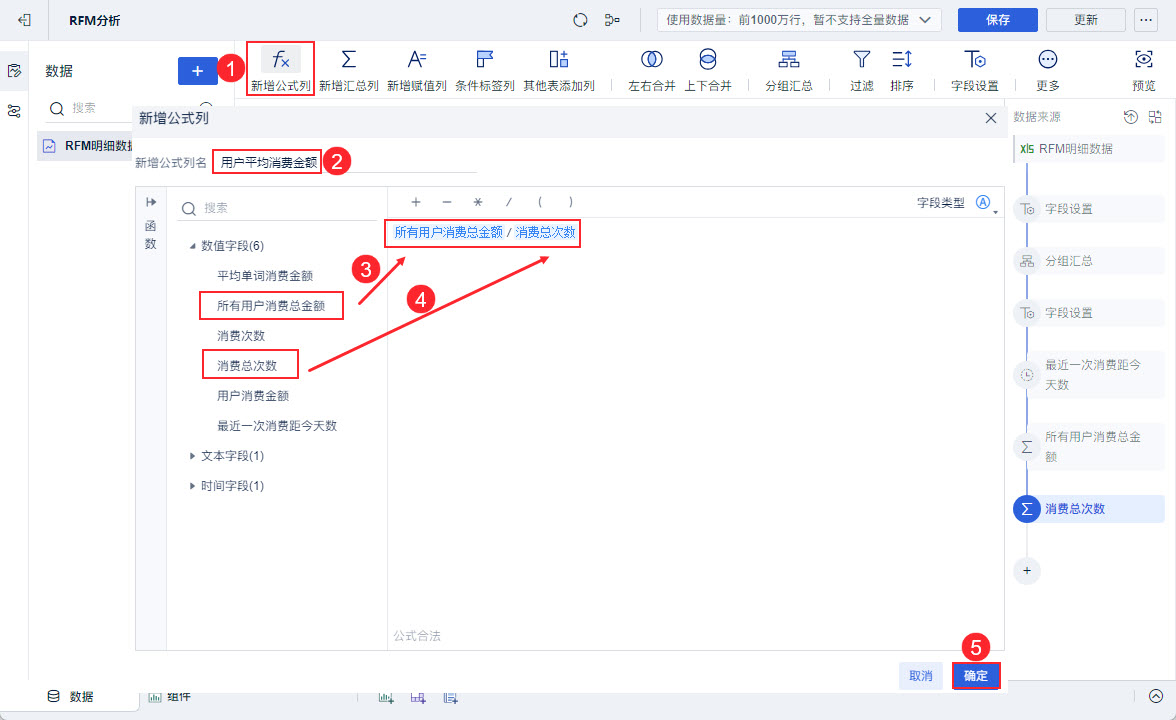Select the 所有用户消费总金额 step in flow

click(1089, 446)
